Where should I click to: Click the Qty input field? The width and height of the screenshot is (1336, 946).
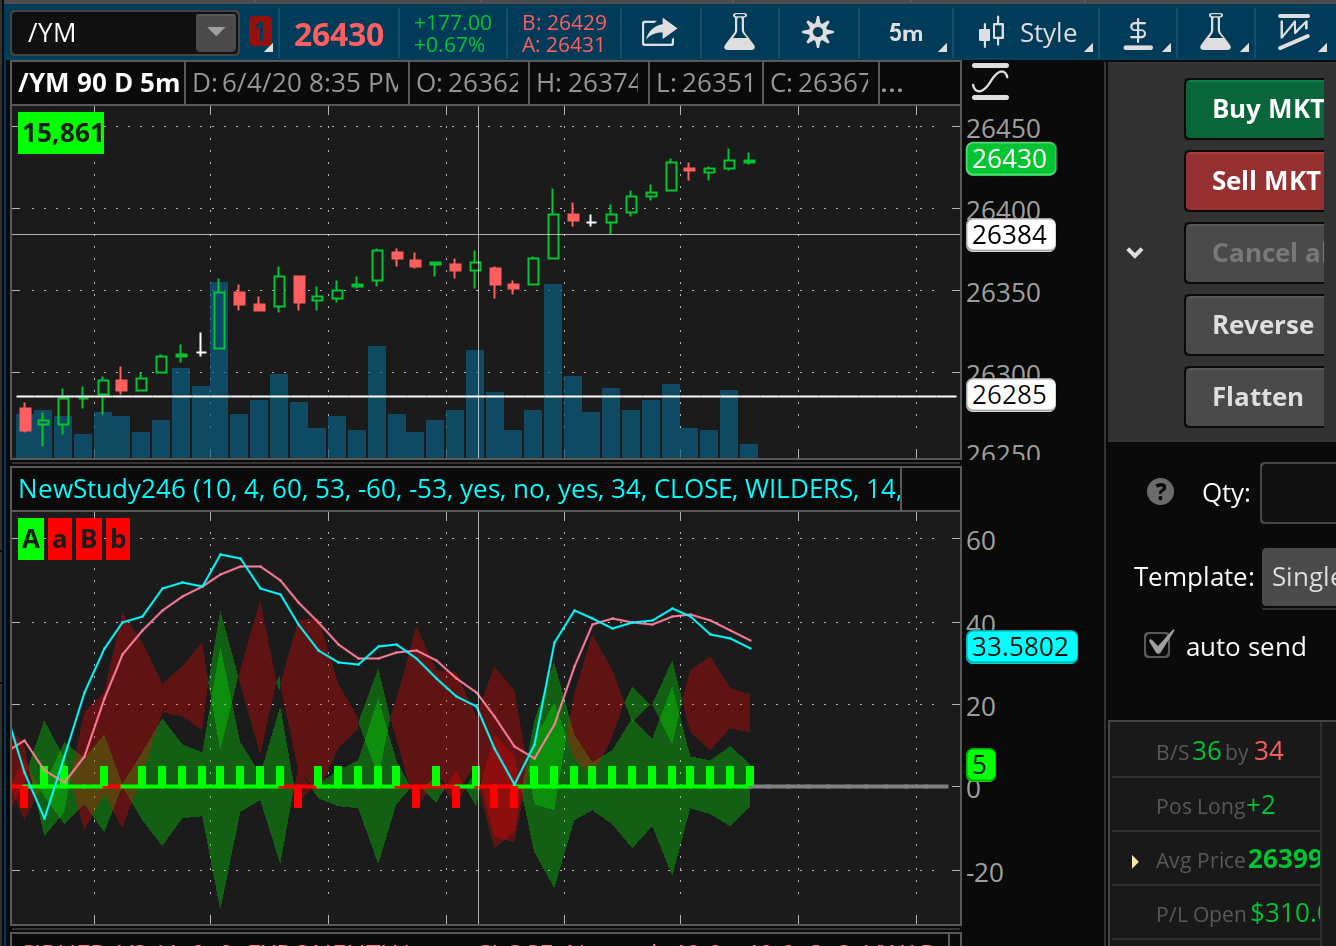[1298, 492]
